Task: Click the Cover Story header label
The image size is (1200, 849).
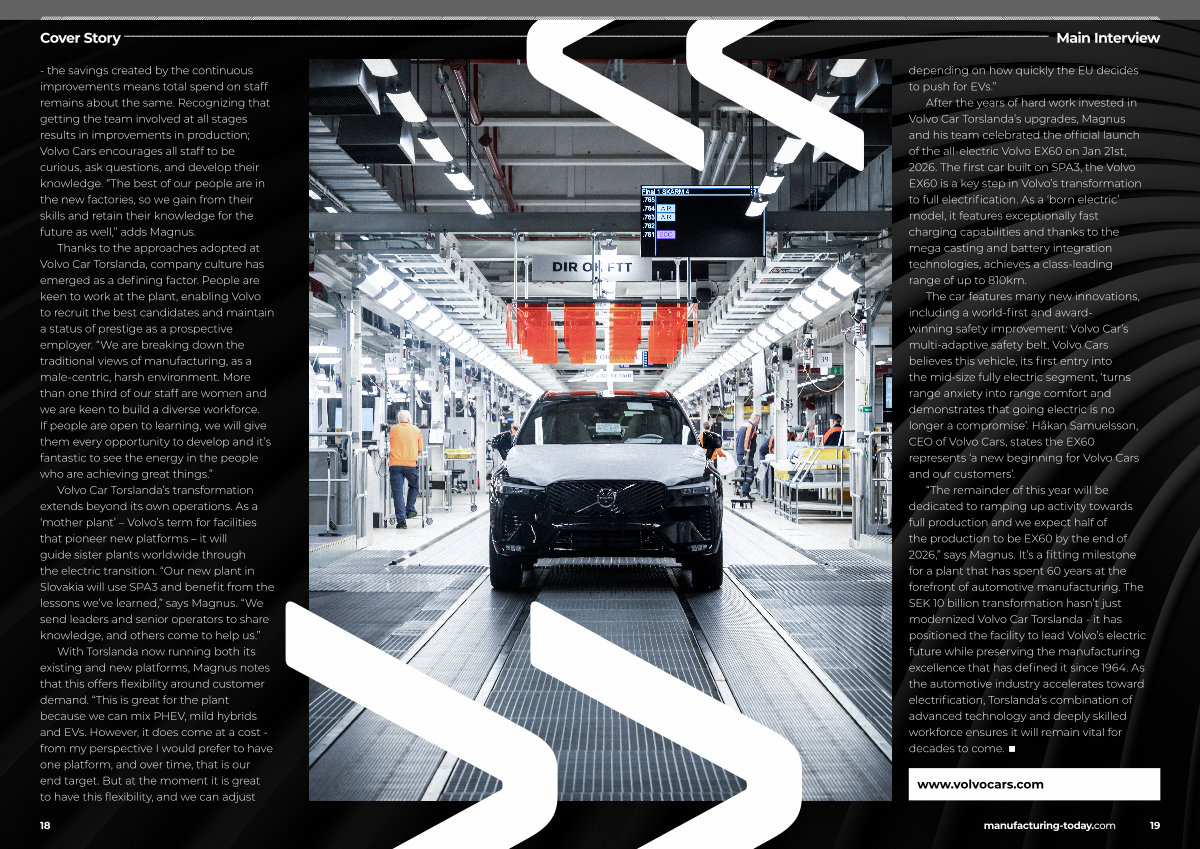Action: pos(80,38)
